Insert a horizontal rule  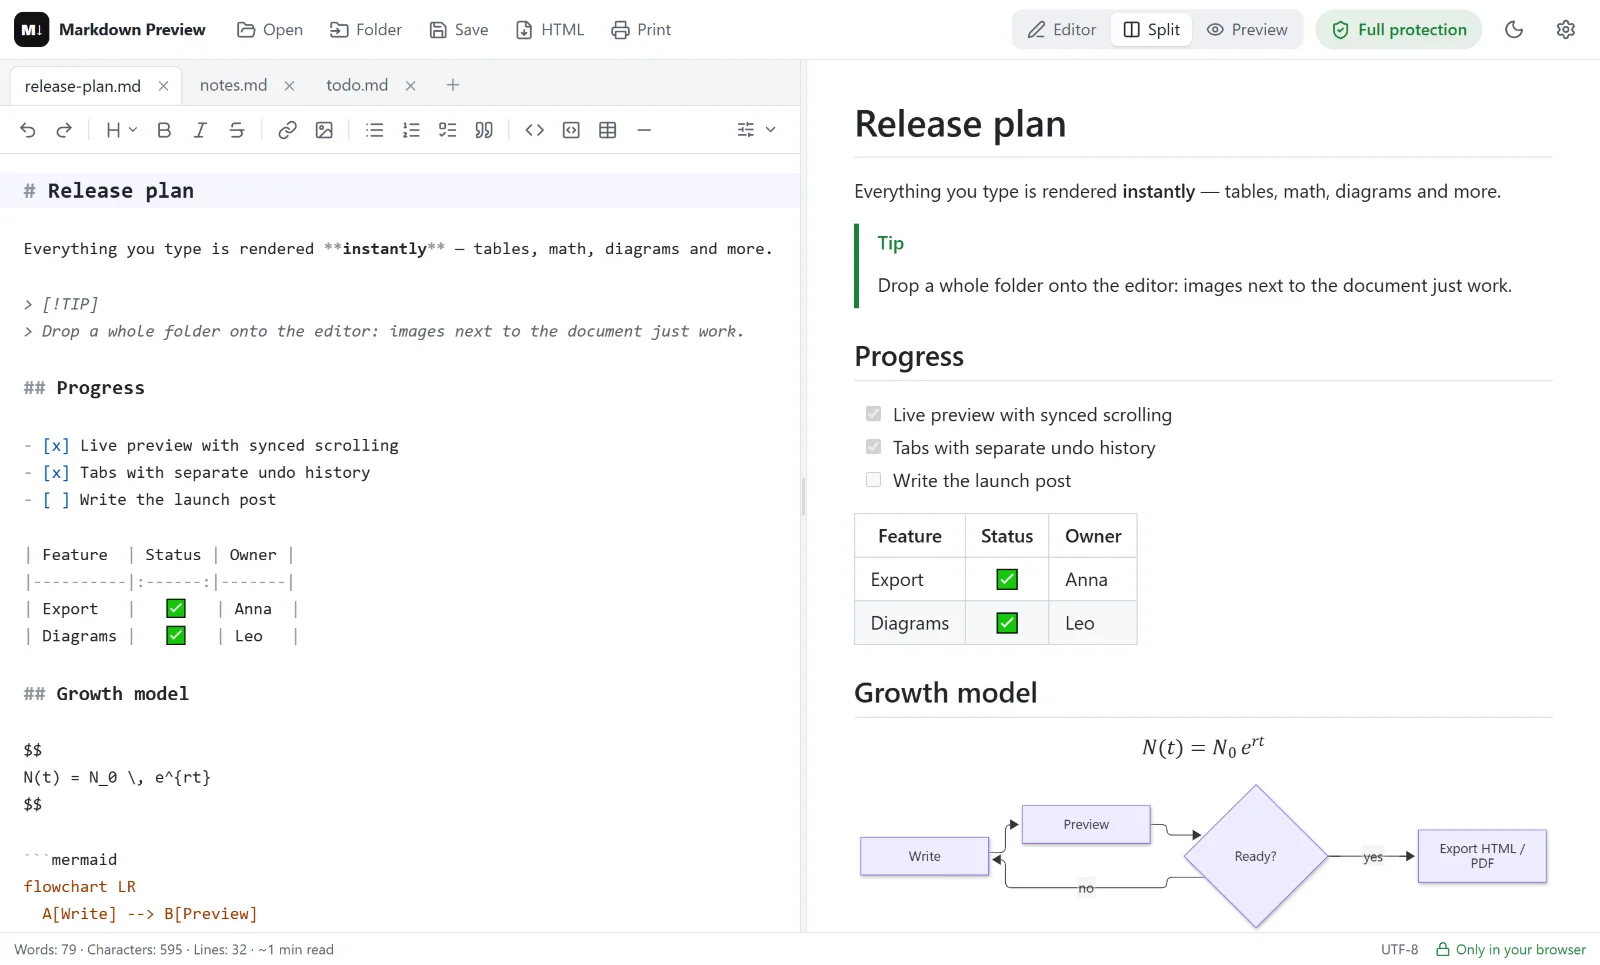(644, 130)
